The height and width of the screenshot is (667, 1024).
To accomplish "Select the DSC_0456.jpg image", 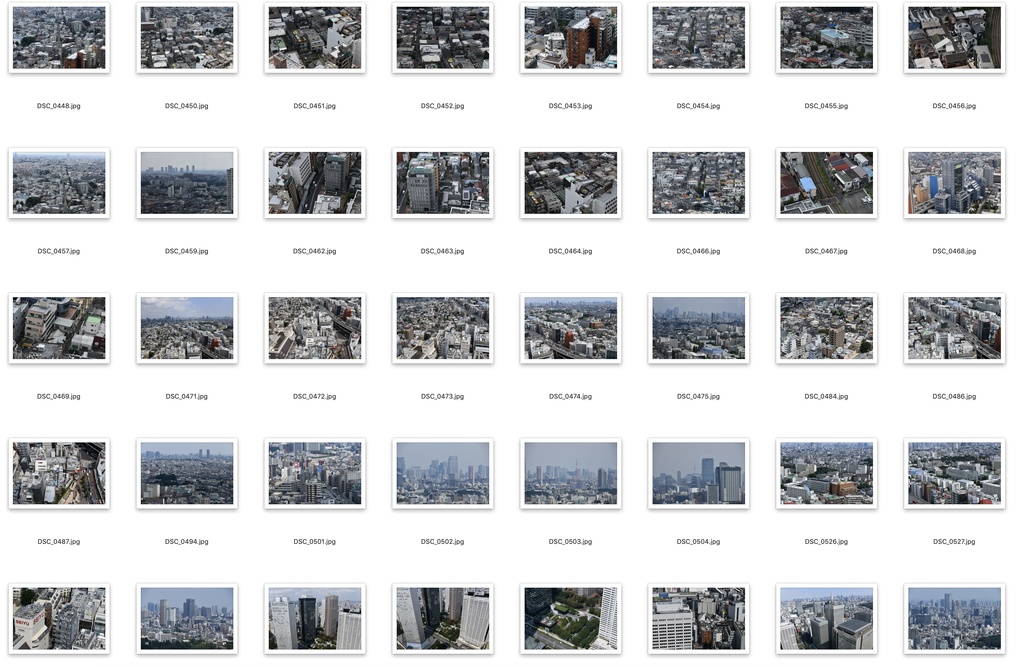I will pyautogui.click(x=953, y=38).
